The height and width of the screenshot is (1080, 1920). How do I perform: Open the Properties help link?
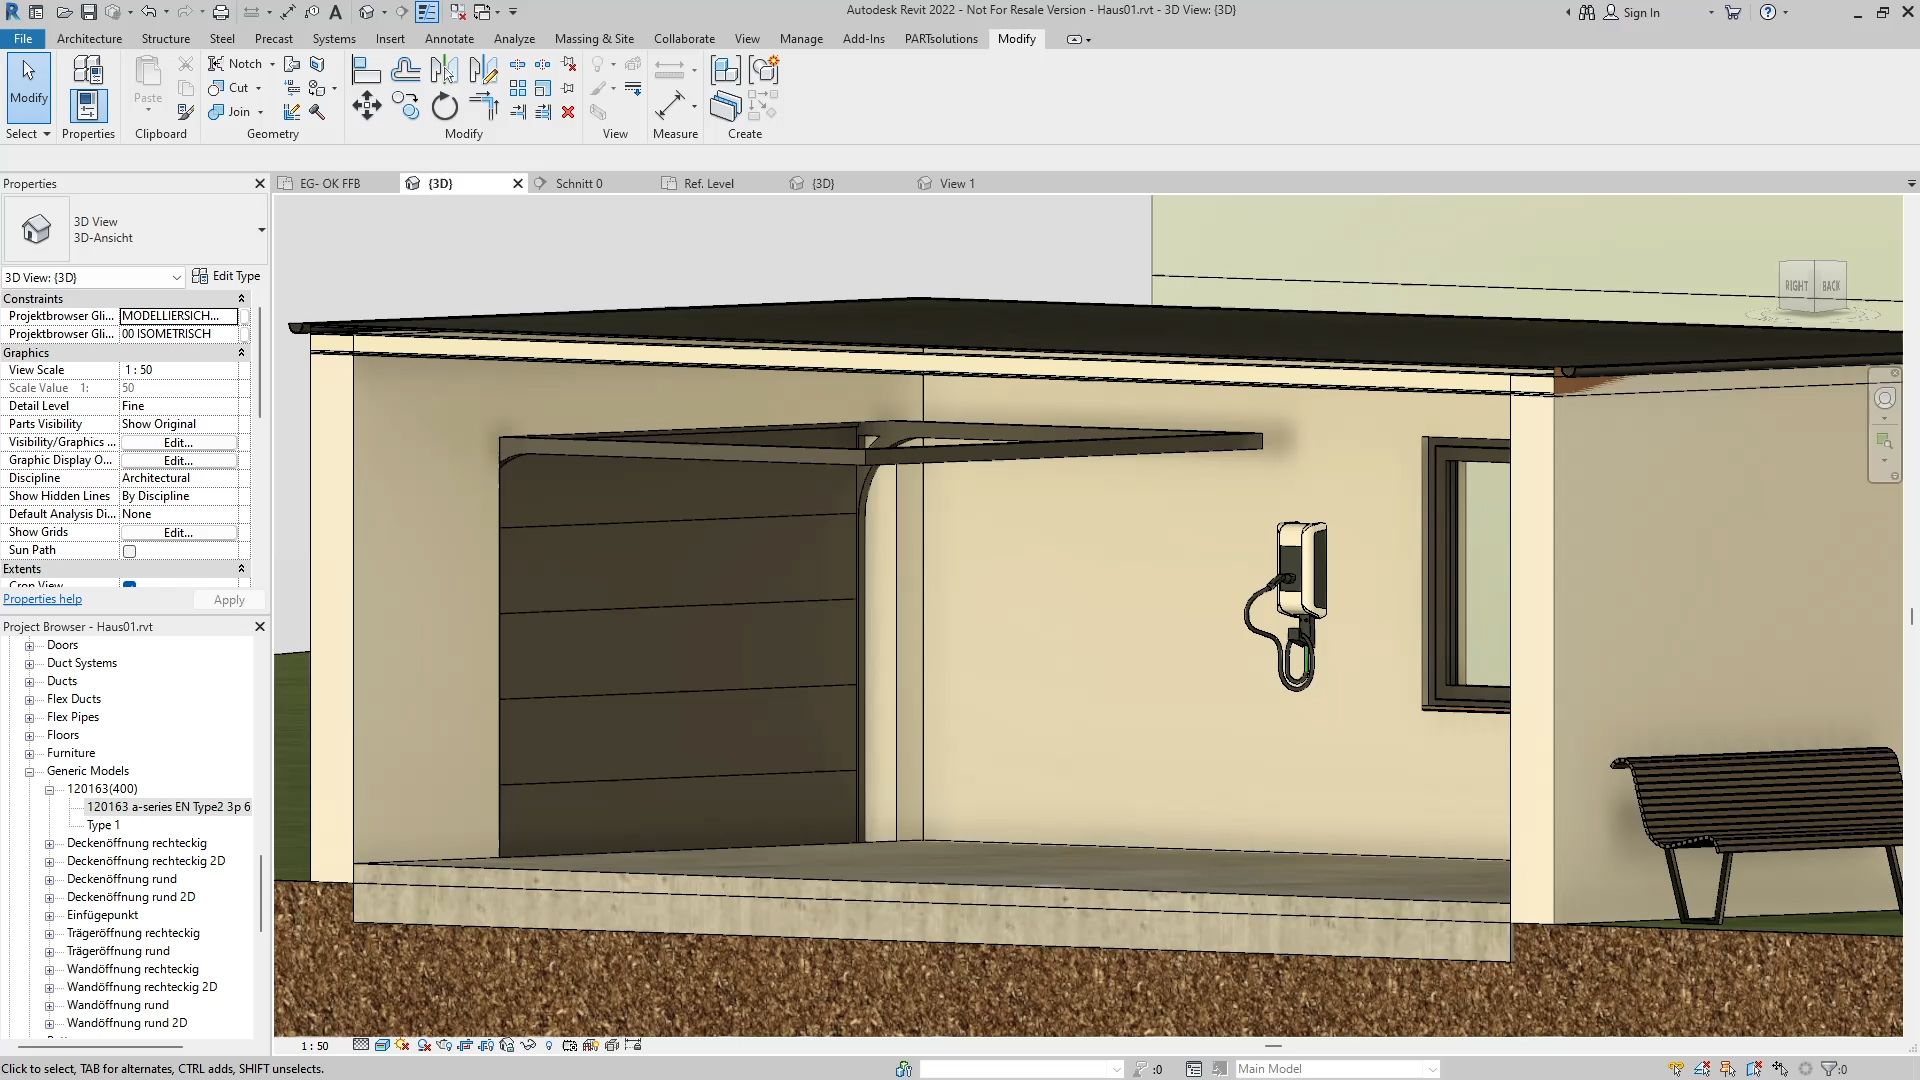click(x=42, y=599)
